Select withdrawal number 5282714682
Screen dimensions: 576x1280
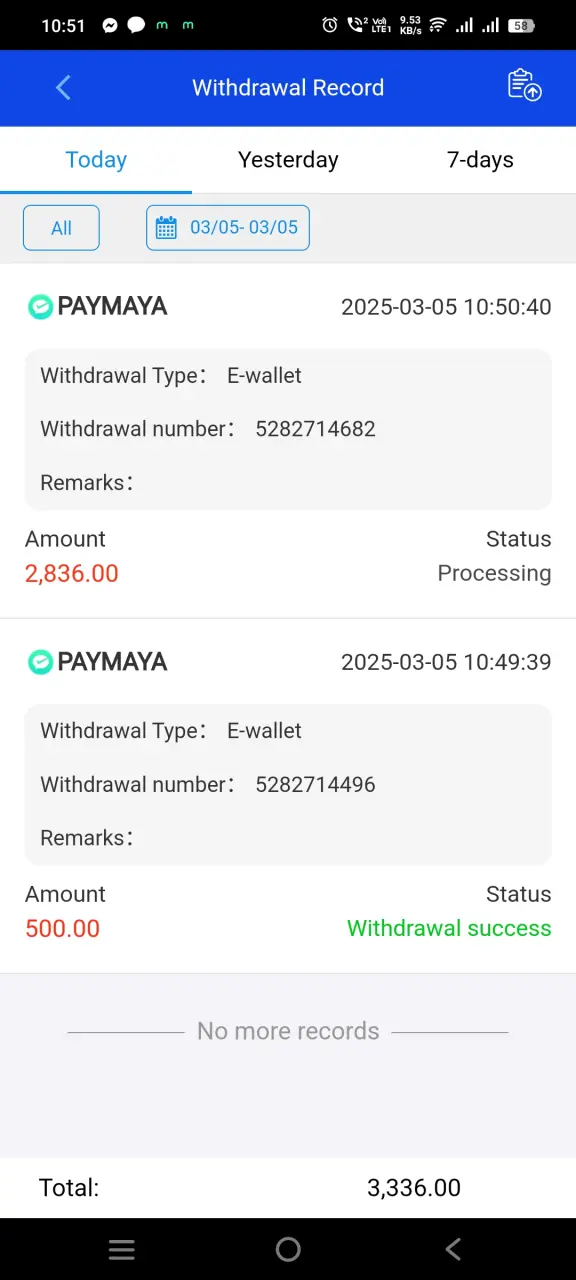click(x=315, y=429)
